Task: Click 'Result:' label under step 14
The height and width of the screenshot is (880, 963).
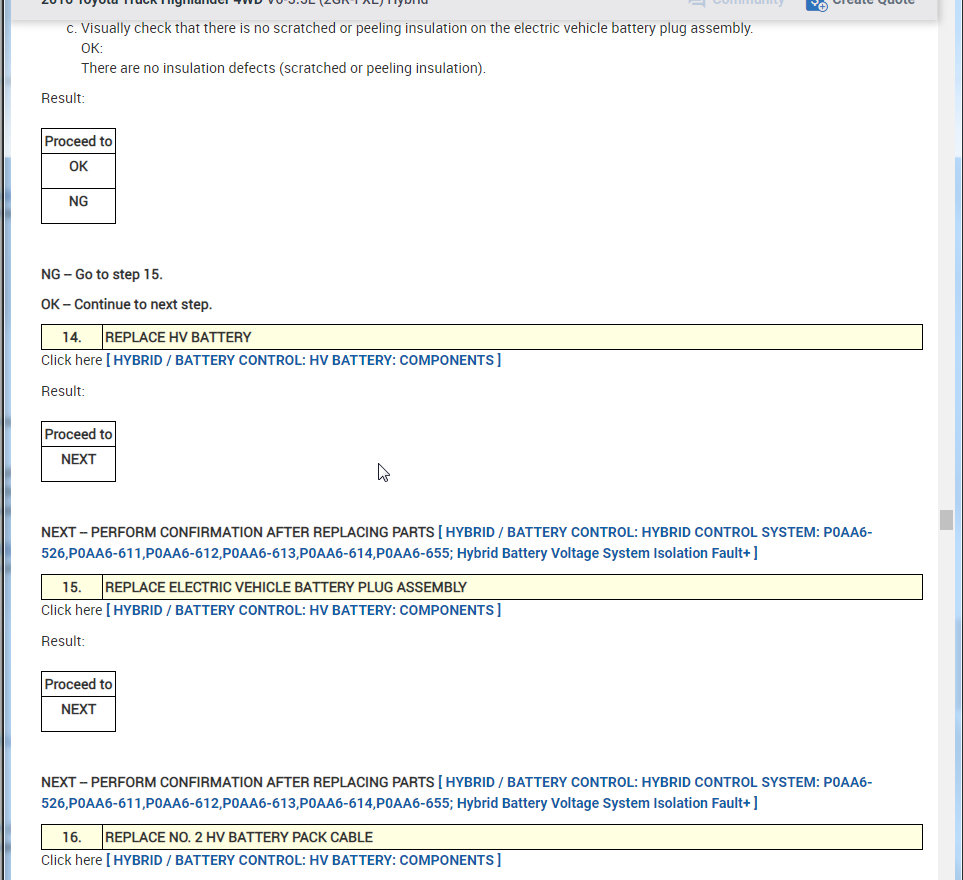Action: coord(63,391)
